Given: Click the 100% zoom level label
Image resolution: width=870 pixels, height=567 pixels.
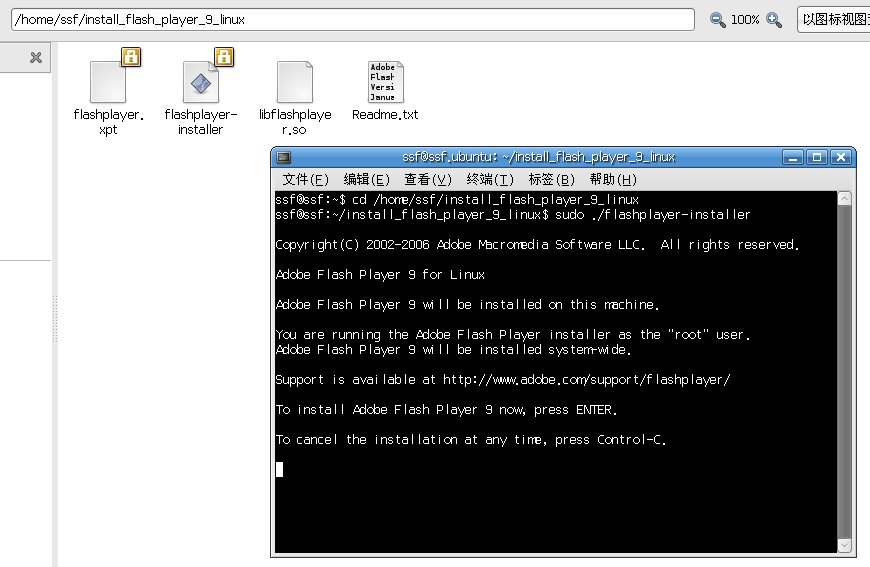Looking at the screenshot, I should (x=745, y=20).
